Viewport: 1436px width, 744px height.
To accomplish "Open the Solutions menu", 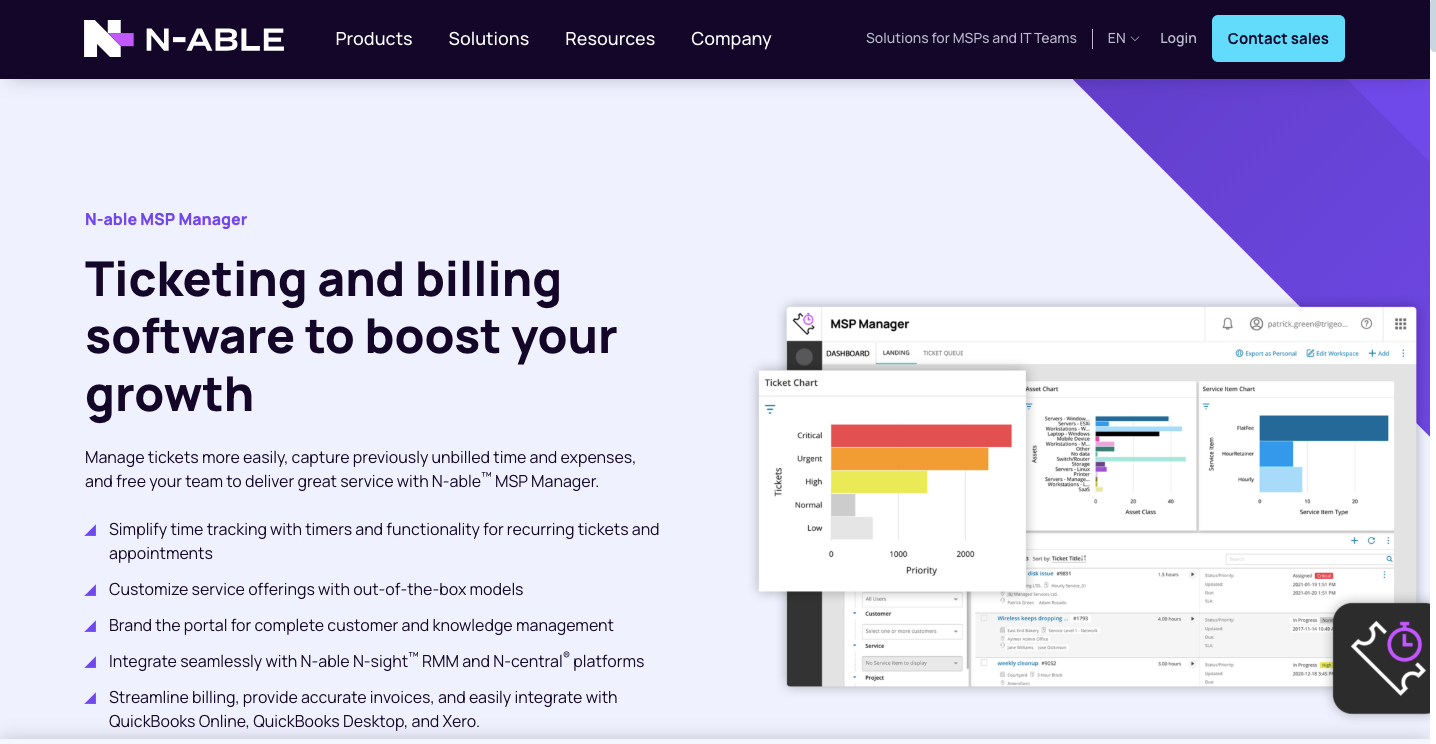I will point(489,39).
